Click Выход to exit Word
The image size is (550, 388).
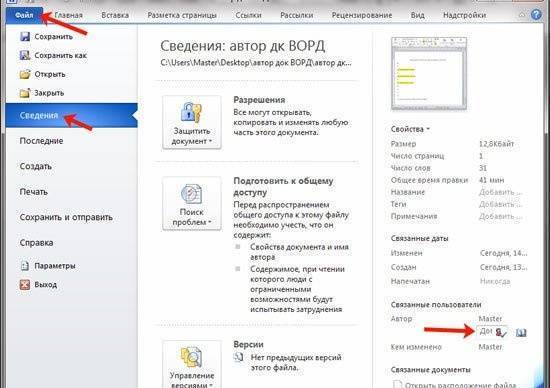click(46, 285)
